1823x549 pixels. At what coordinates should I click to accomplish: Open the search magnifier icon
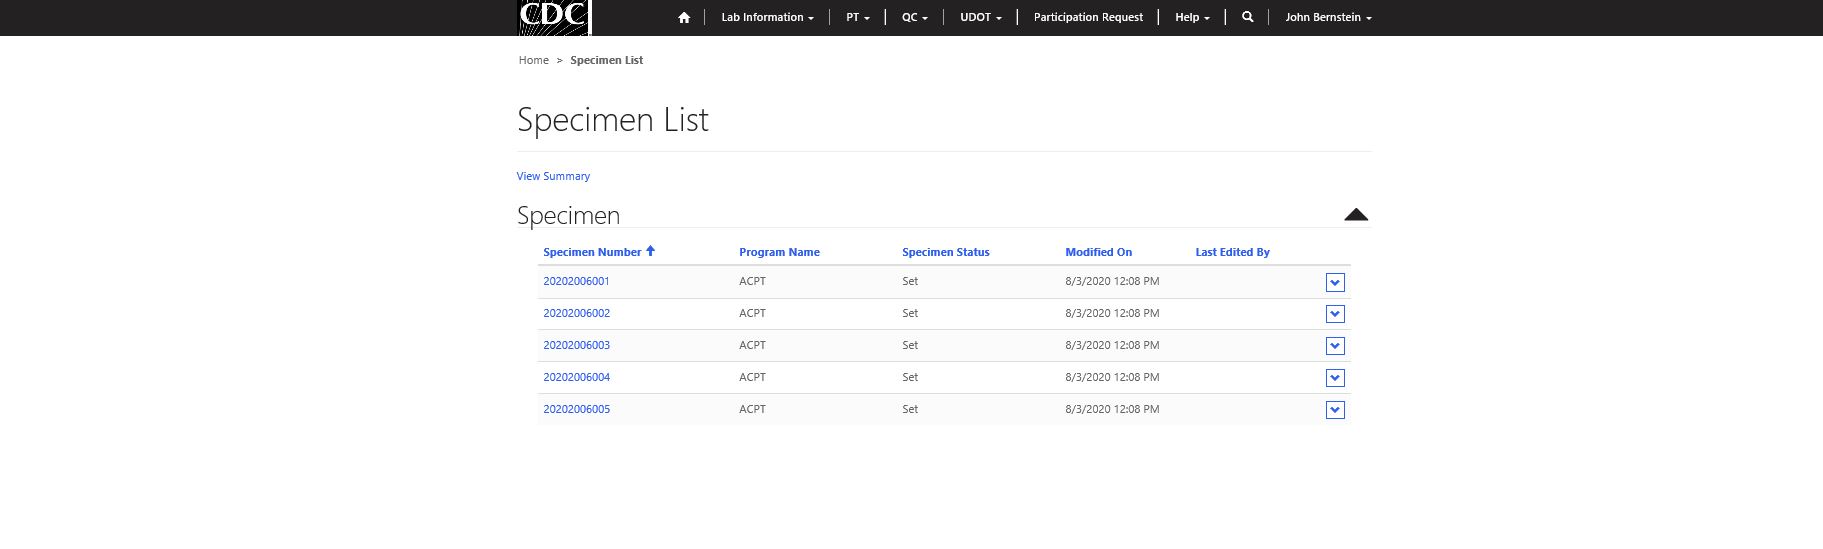pos(1247,17)
